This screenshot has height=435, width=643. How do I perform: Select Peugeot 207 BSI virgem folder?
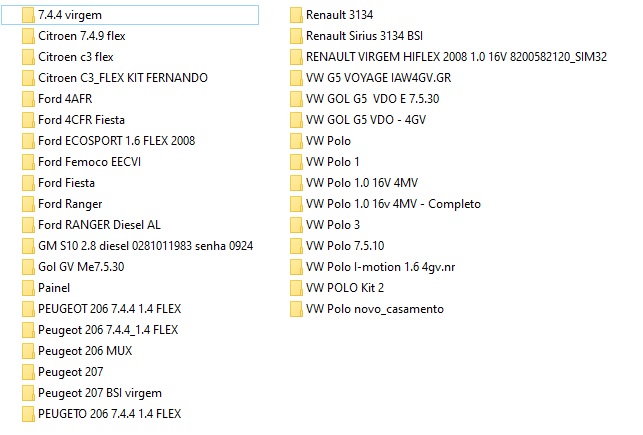99,393
